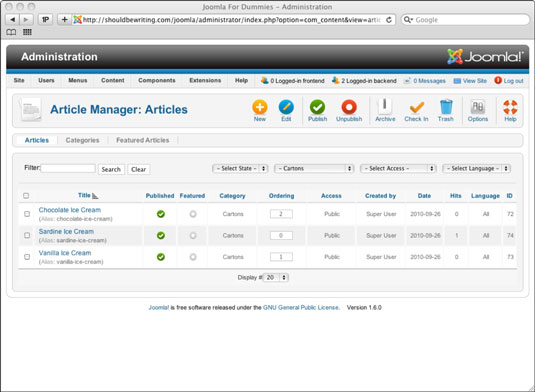Click the Messages envelope icon
535x392 pixels.
[407, 81]
